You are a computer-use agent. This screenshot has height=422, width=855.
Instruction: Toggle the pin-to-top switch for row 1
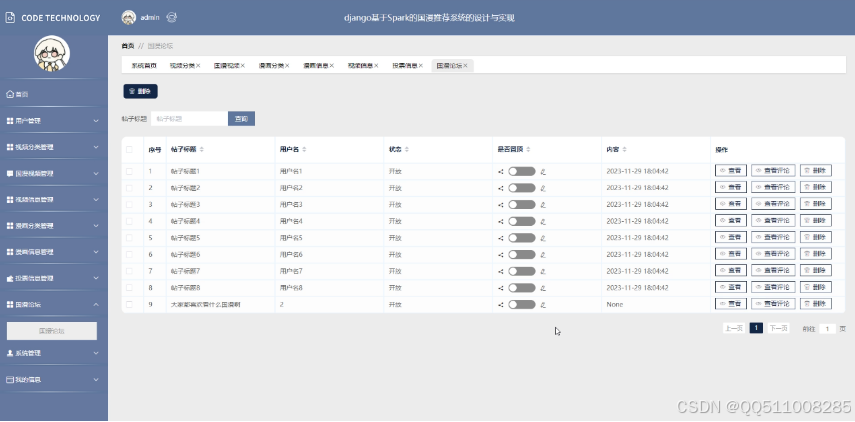point(522,172)
